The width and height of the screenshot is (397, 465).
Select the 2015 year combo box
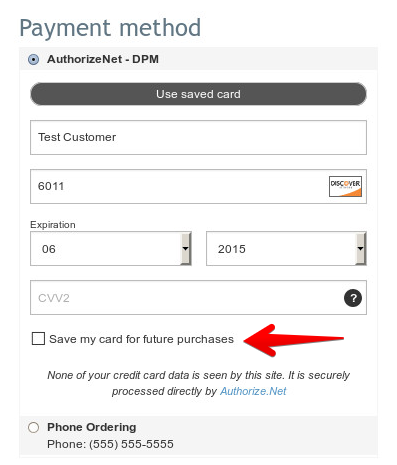[x=286, y=249]
